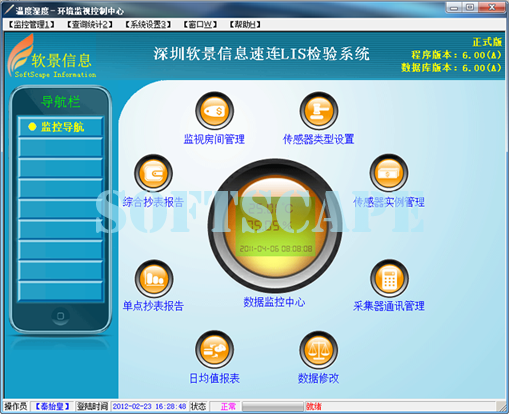Minimize the application window
This screenshot has height=414, width=509.
click(x=454, y=7)
